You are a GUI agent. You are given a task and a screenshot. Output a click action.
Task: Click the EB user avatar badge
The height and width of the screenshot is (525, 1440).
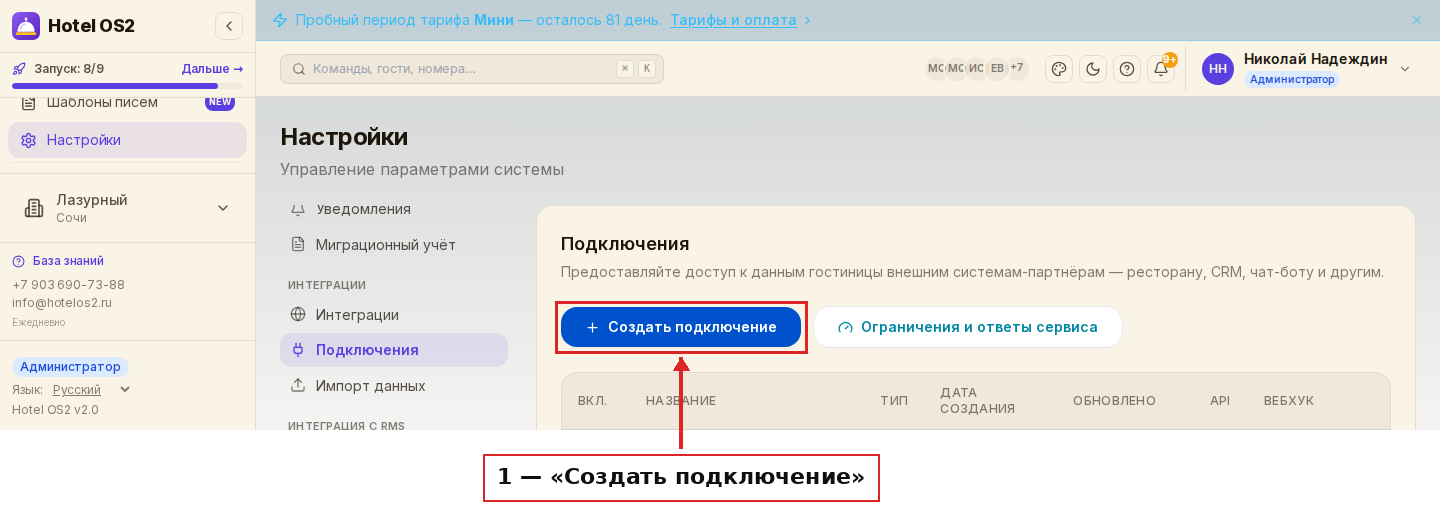pos(997,68)
